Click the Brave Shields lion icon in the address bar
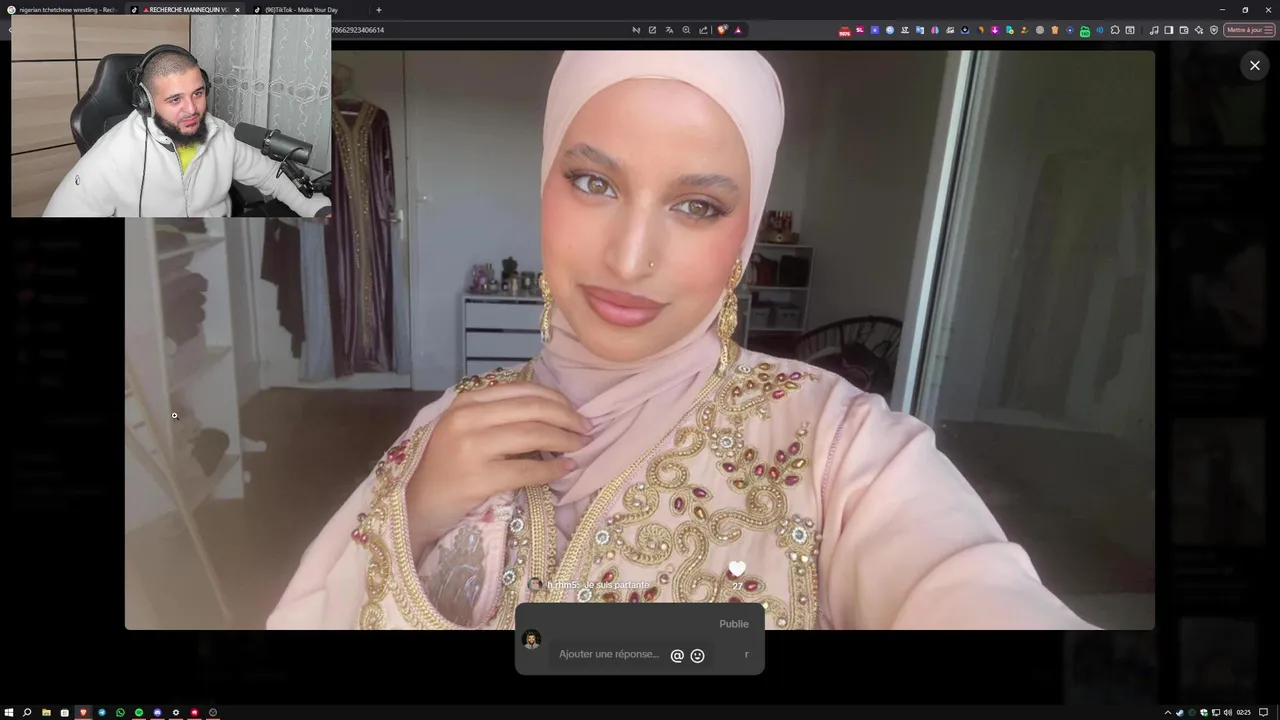Image resolution: width=1280 pixels, height=720 pixels. coord(722,30)
